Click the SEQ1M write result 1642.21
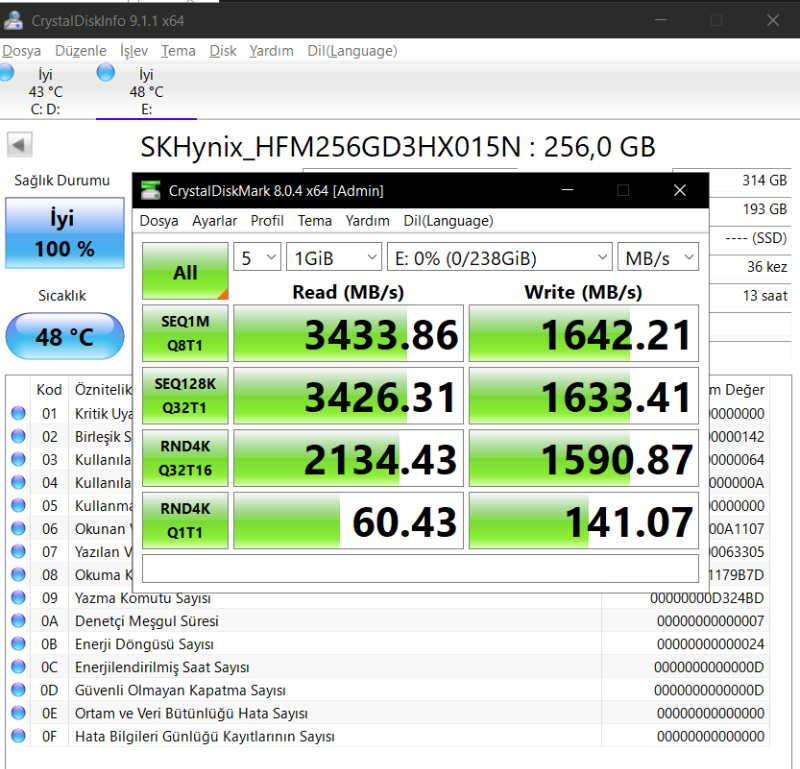 coord(584,333)
